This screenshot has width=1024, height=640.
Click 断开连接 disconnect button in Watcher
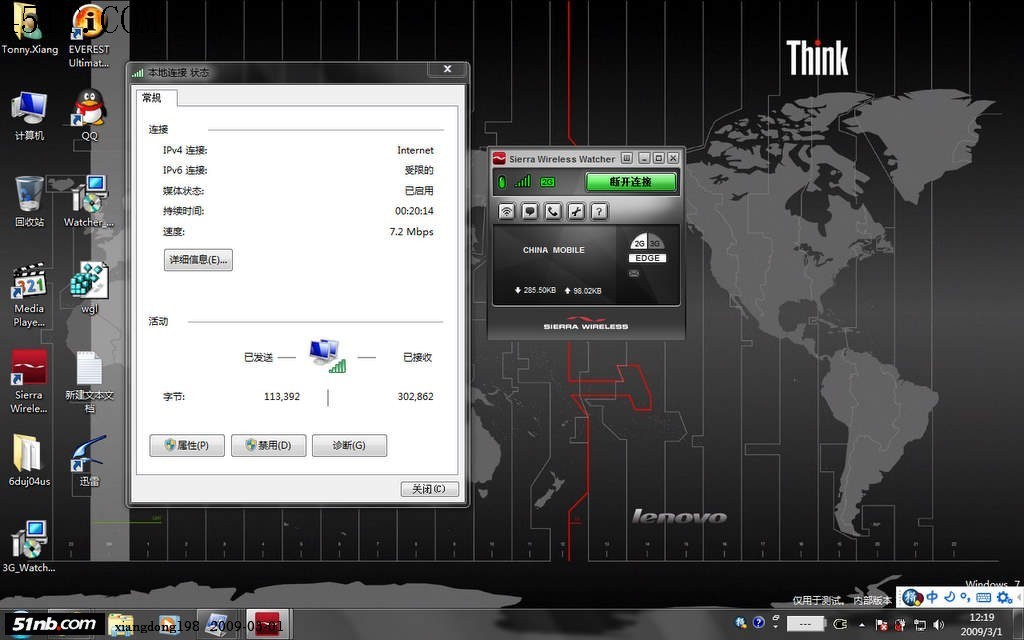[x=631, y=182]
